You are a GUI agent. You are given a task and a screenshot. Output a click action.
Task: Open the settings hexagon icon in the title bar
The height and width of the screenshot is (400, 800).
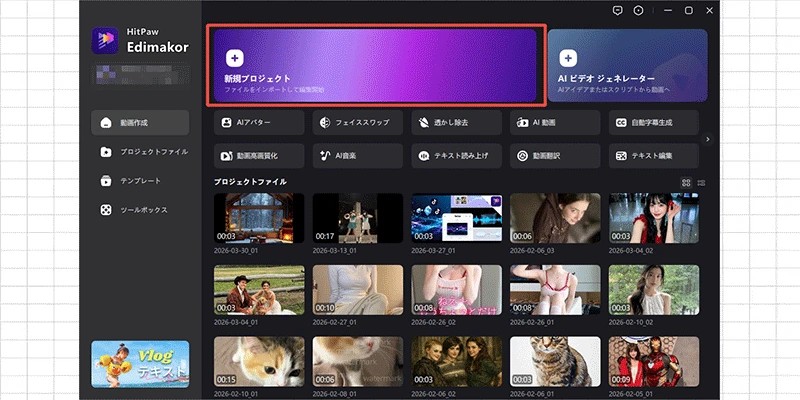(638, 11)
